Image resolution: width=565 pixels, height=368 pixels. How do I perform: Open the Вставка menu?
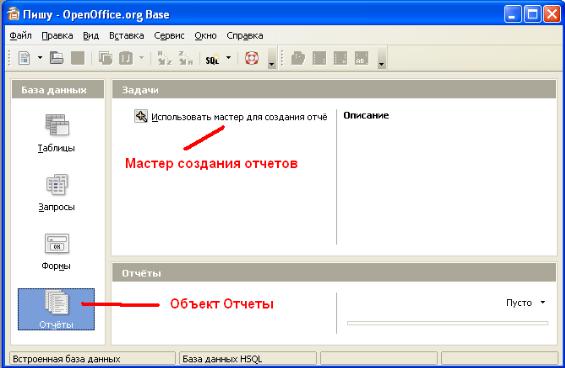(126, 36)
